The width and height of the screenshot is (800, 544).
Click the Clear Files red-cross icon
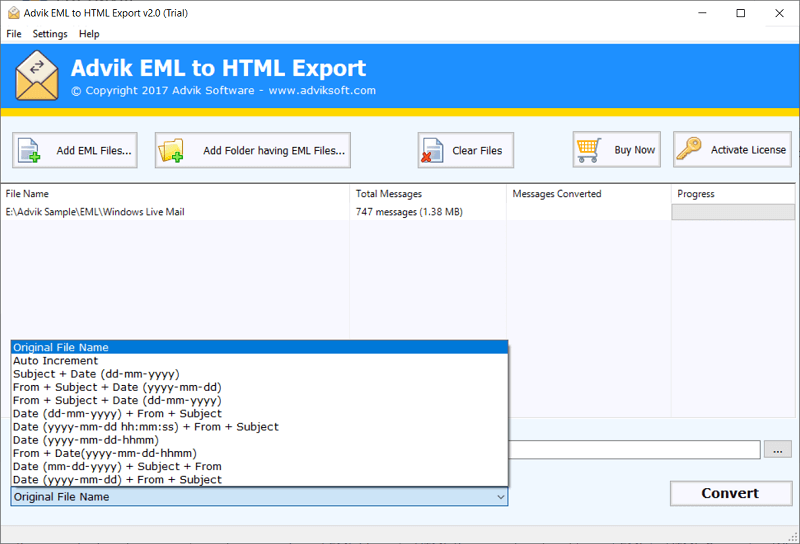pos(432,151)
